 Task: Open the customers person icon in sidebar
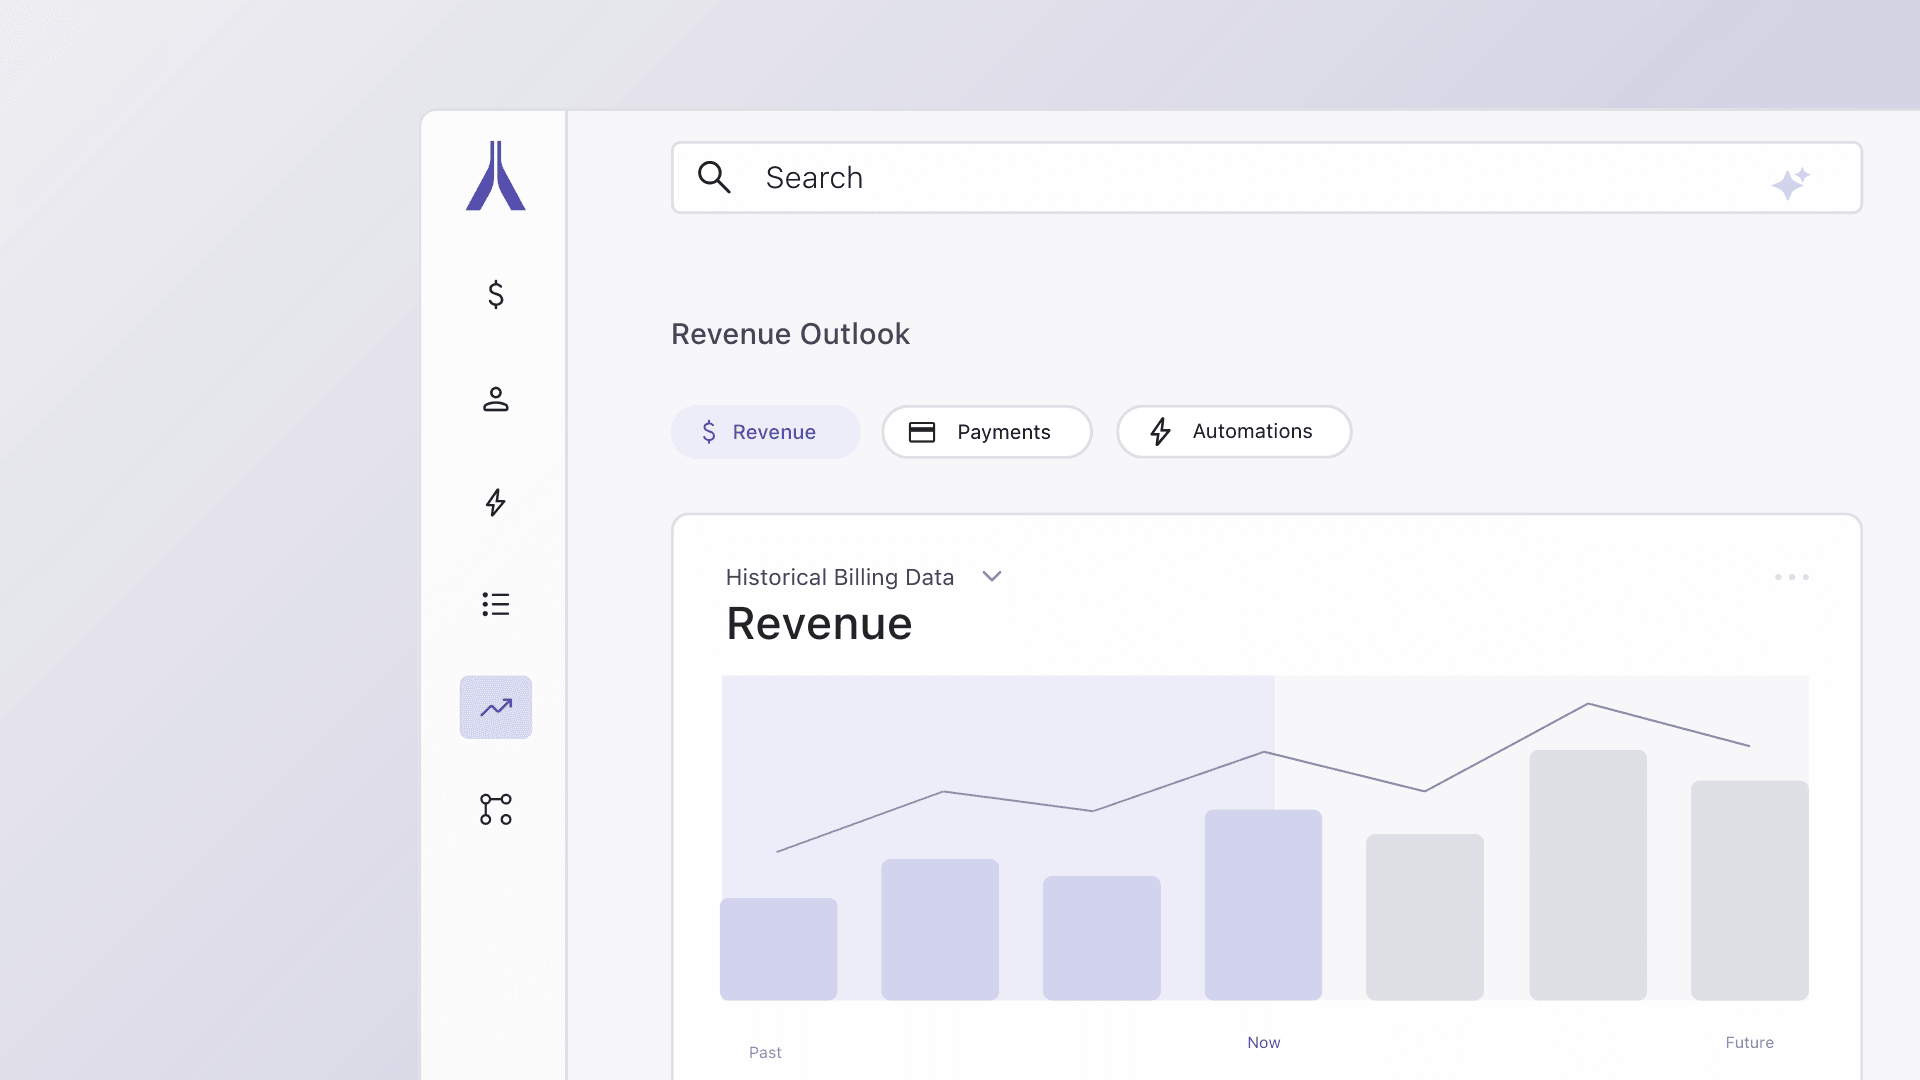tap(495, 399)
